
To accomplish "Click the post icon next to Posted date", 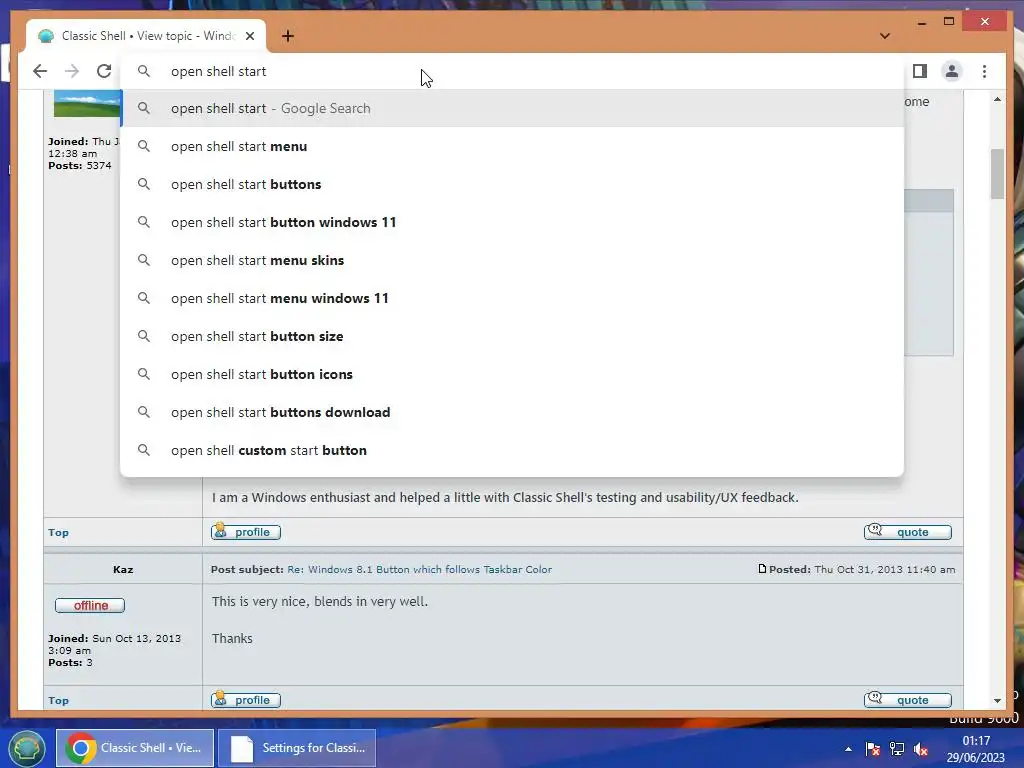I will click(x=761, y=569).
